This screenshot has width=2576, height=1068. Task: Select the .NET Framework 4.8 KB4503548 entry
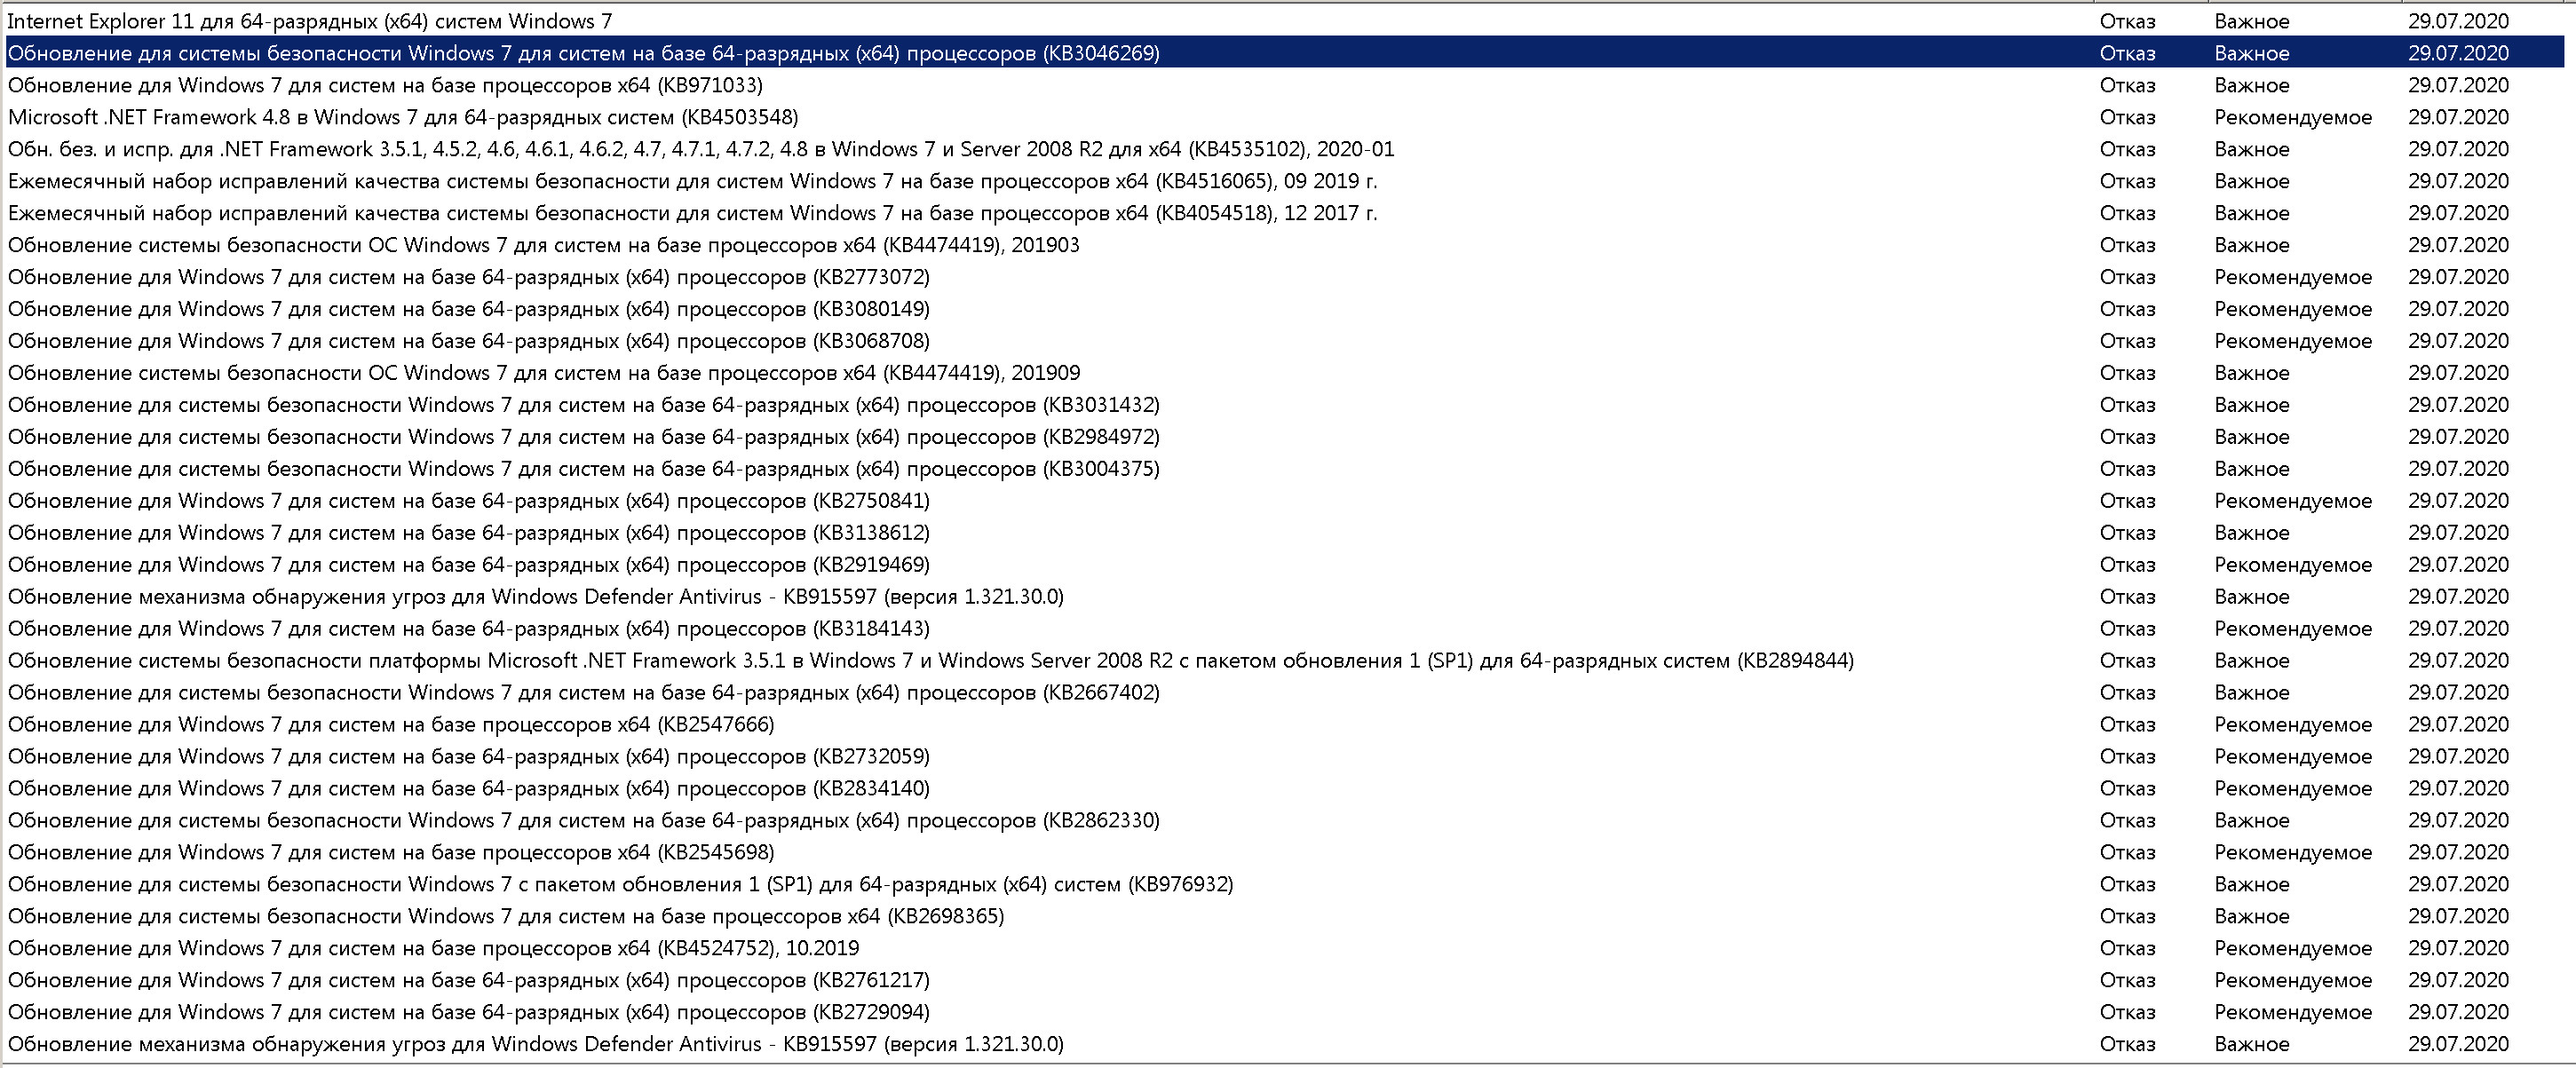tap(403, 117)
